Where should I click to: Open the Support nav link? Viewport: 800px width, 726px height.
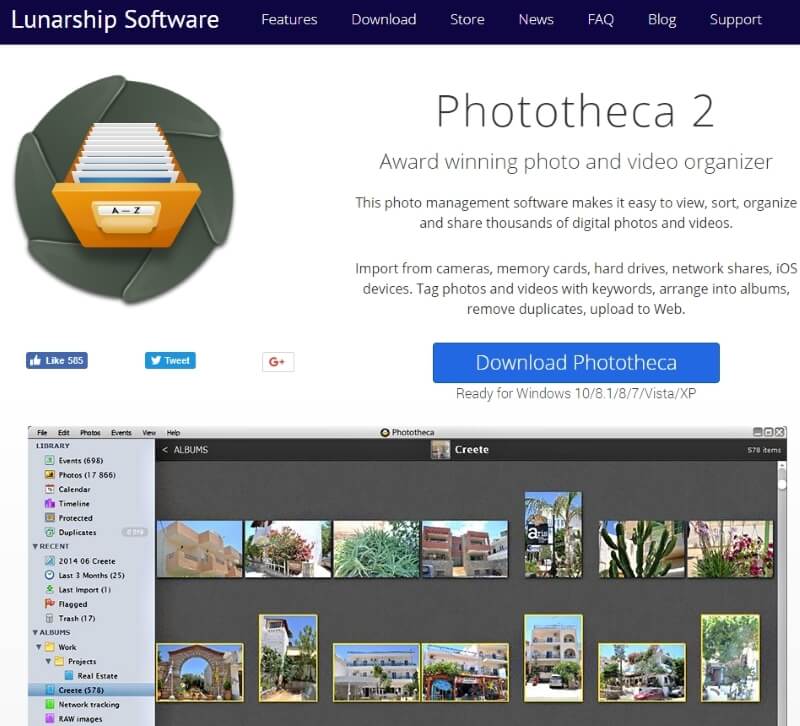click(735, 20)
